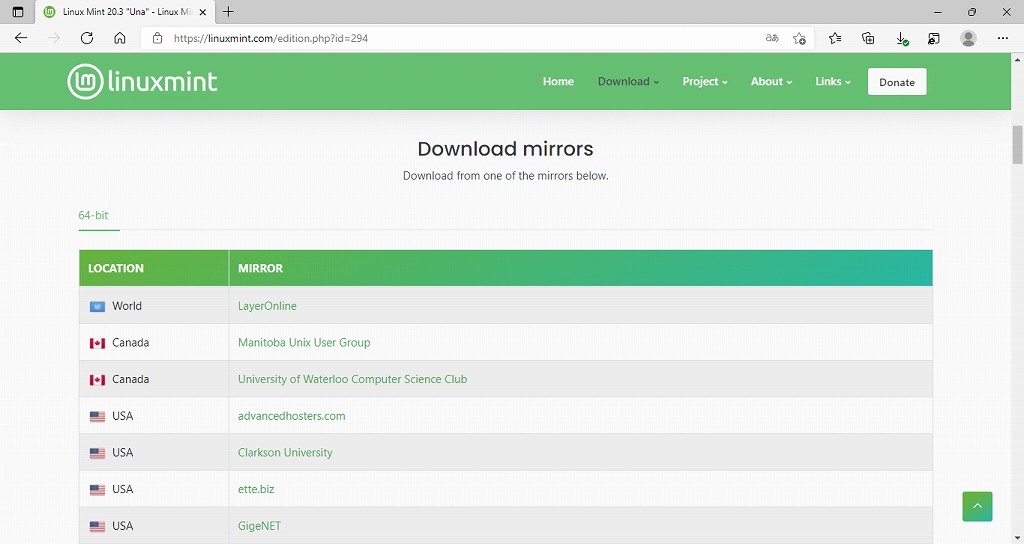The width and height of the screenshot is (1024, 544).
Task: Expand the Project navigation dropdown
Action: click(x=705, y=82)
